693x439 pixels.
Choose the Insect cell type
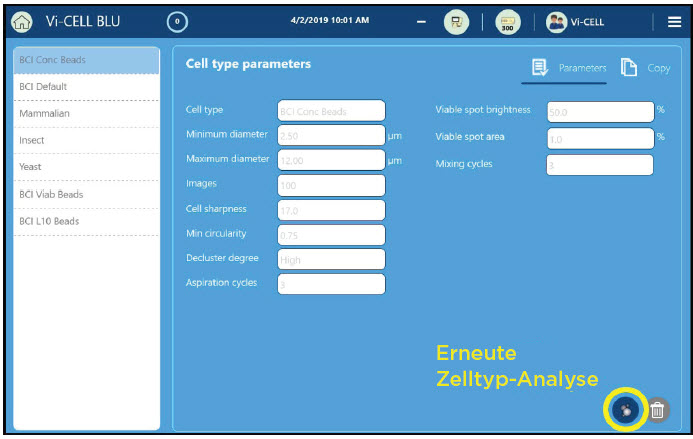point(86,141)
